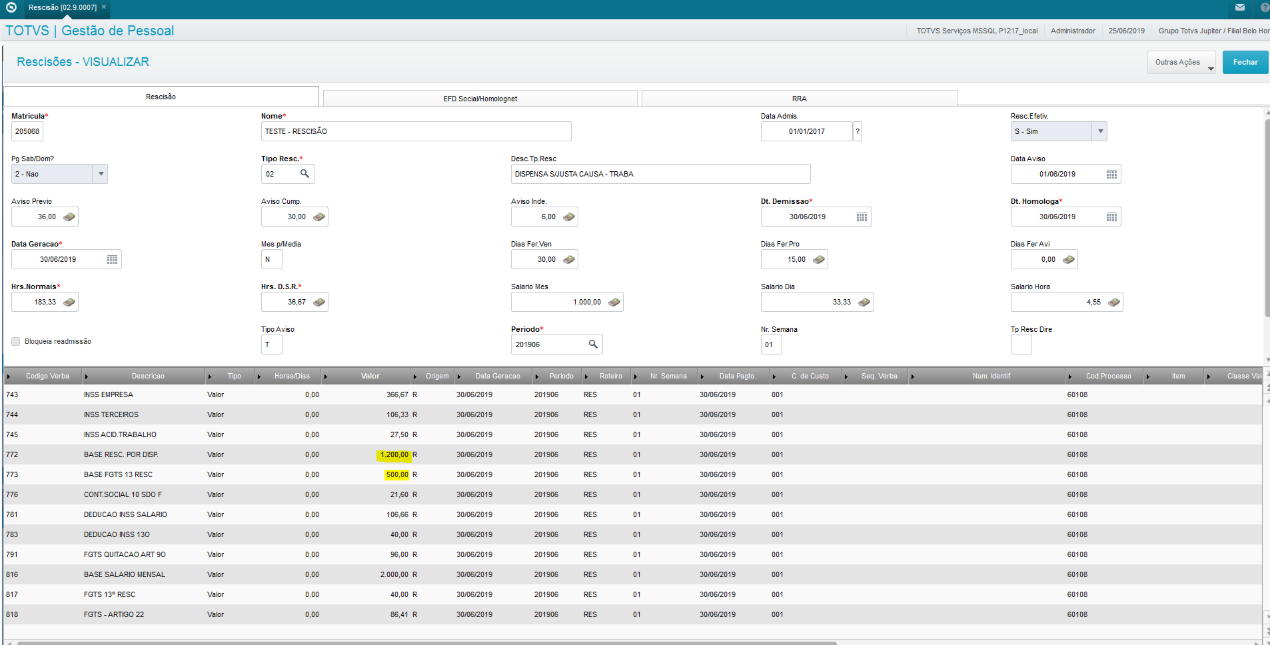Switch to the EFD Social/Homolognet tab
This screenshot has width=1270, height=645.
480,98
